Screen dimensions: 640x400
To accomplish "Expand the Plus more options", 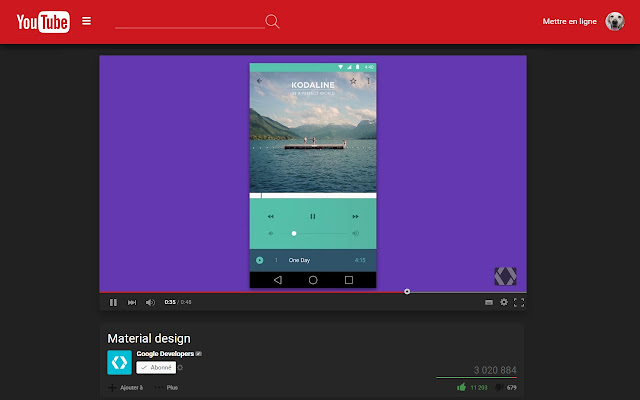I will 167,387.
